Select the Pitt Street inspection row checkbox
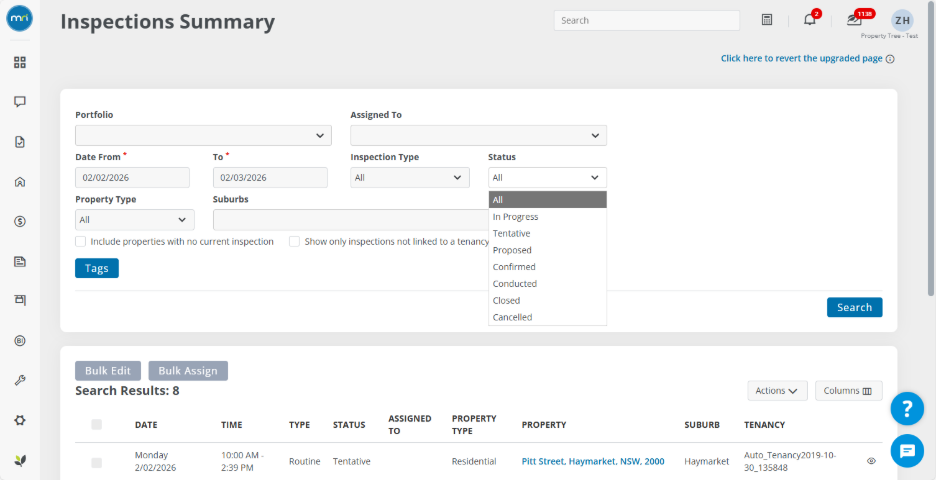This screenshot has width=936, height=480. (x=97, y=462)
